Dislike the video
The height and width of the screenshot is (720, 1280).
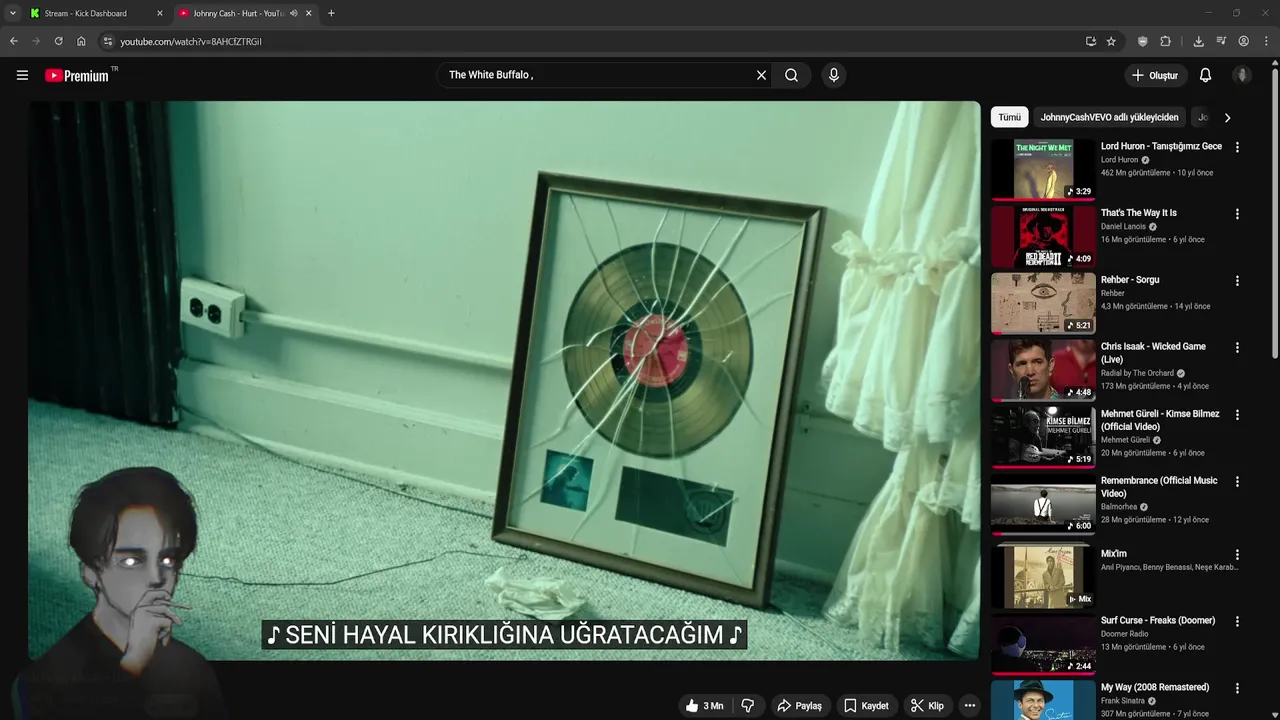[747, 706]
